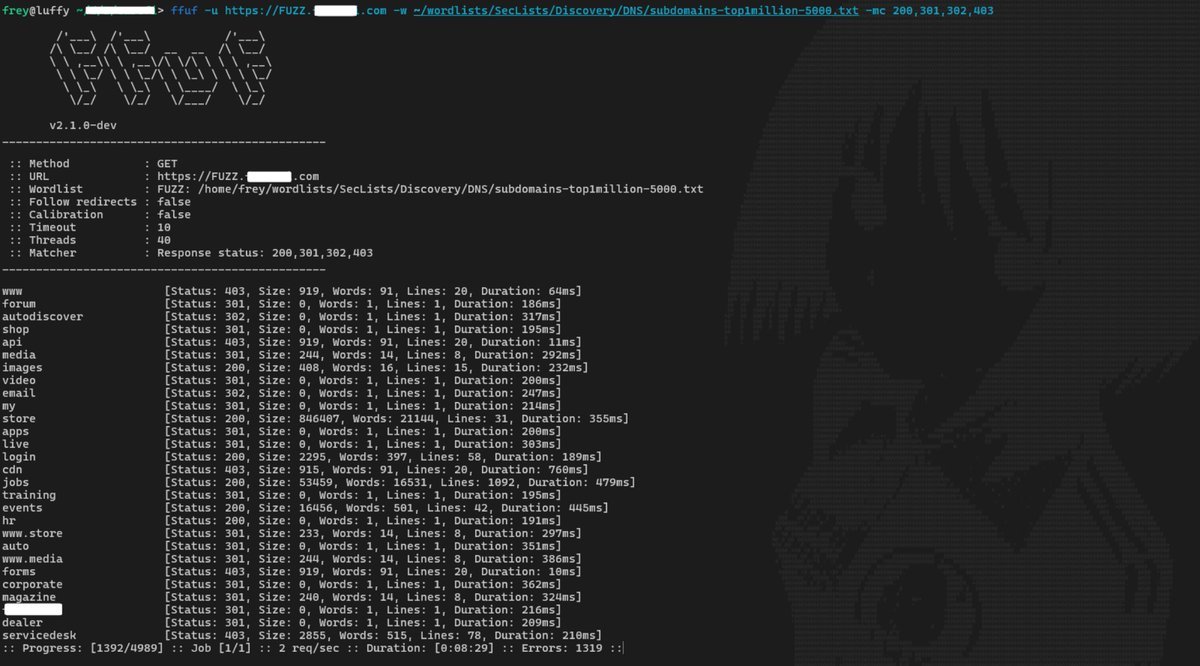Viewport: 1200px width, 666px height.
Task: Select the 'www.store' subdomain name
Action: (32, 533)
